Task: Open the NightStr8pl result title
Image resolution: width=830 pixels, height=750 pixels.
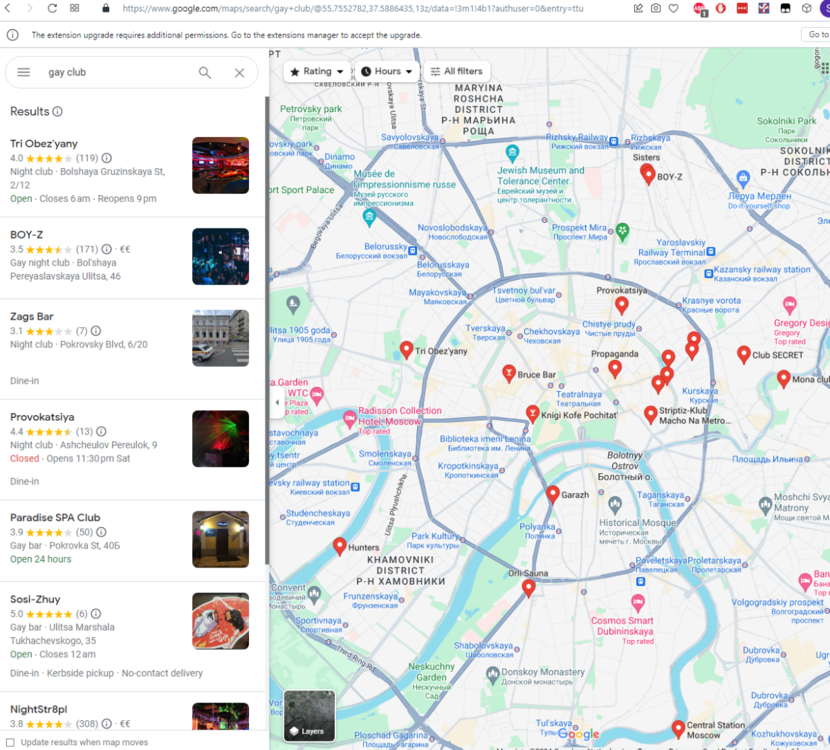Action: point(39,709)
